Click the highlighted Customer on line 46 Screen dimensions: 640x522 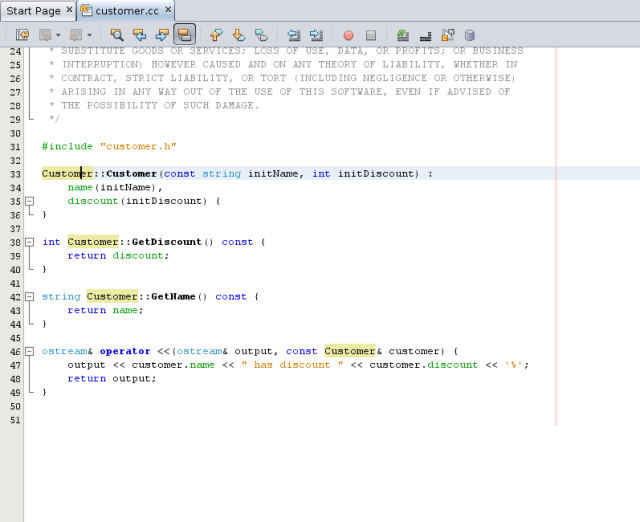tap(350, 351)
